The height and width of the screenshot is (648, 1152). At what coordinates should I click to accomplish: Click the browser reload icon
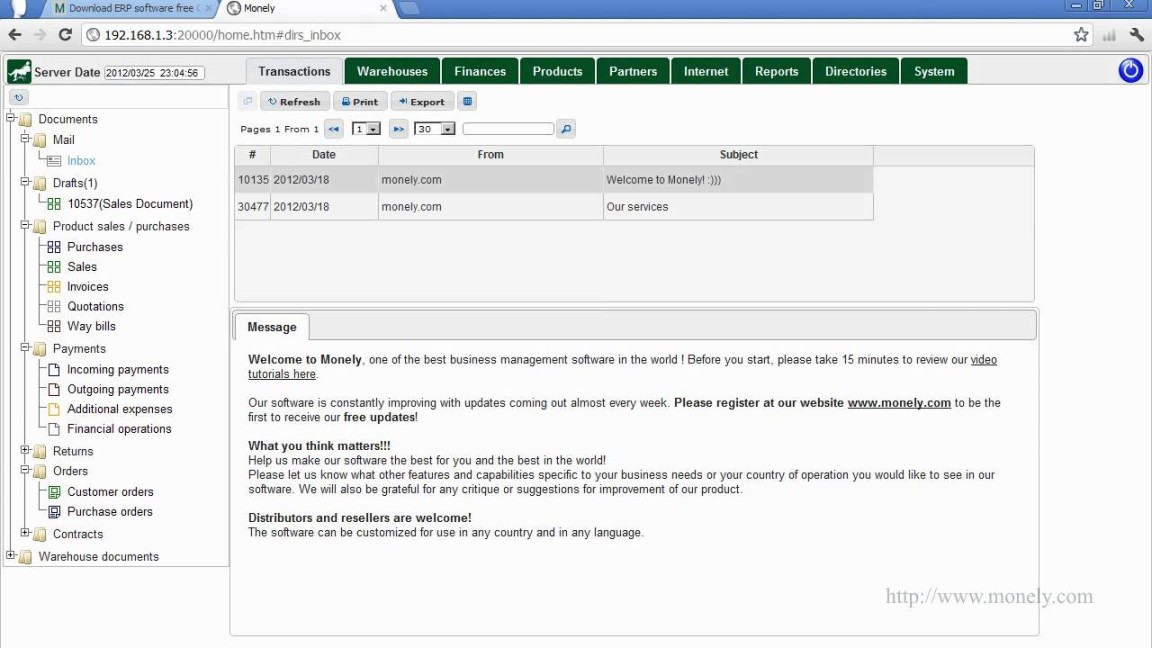tap(65, 35)
